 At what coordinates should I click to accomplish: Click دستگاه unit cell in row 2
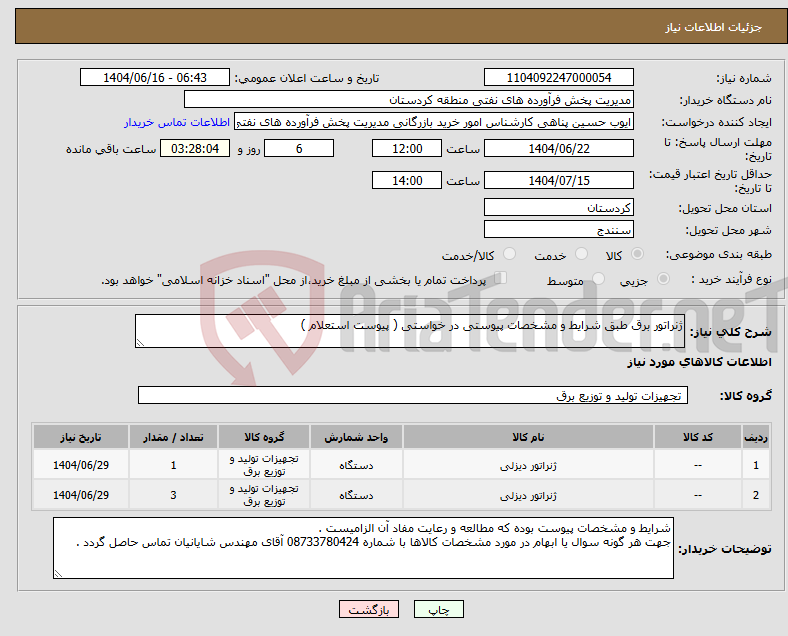(356, 496)
